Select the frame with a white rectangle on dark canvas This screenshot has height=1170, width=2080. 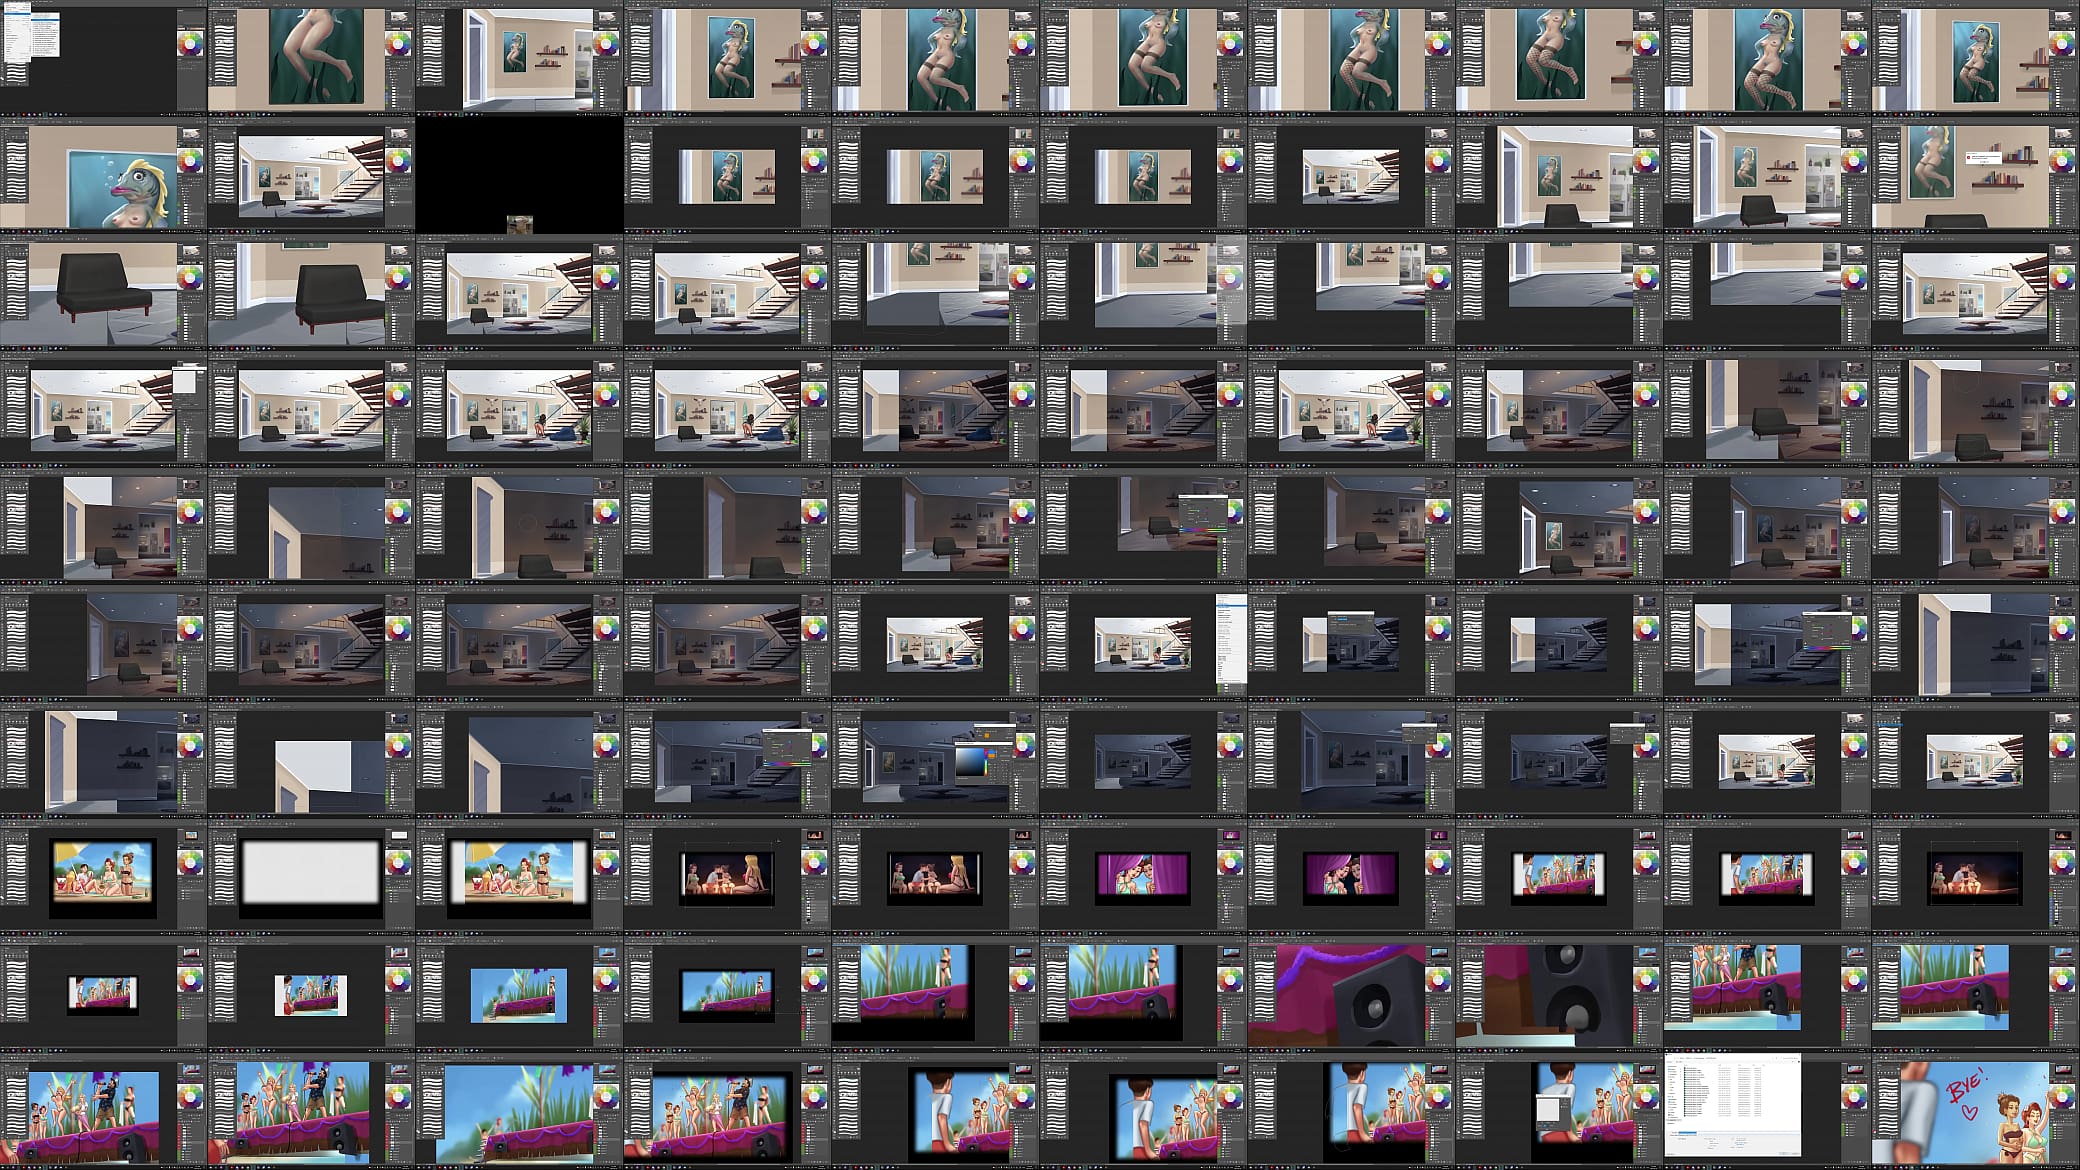[312, 760]
